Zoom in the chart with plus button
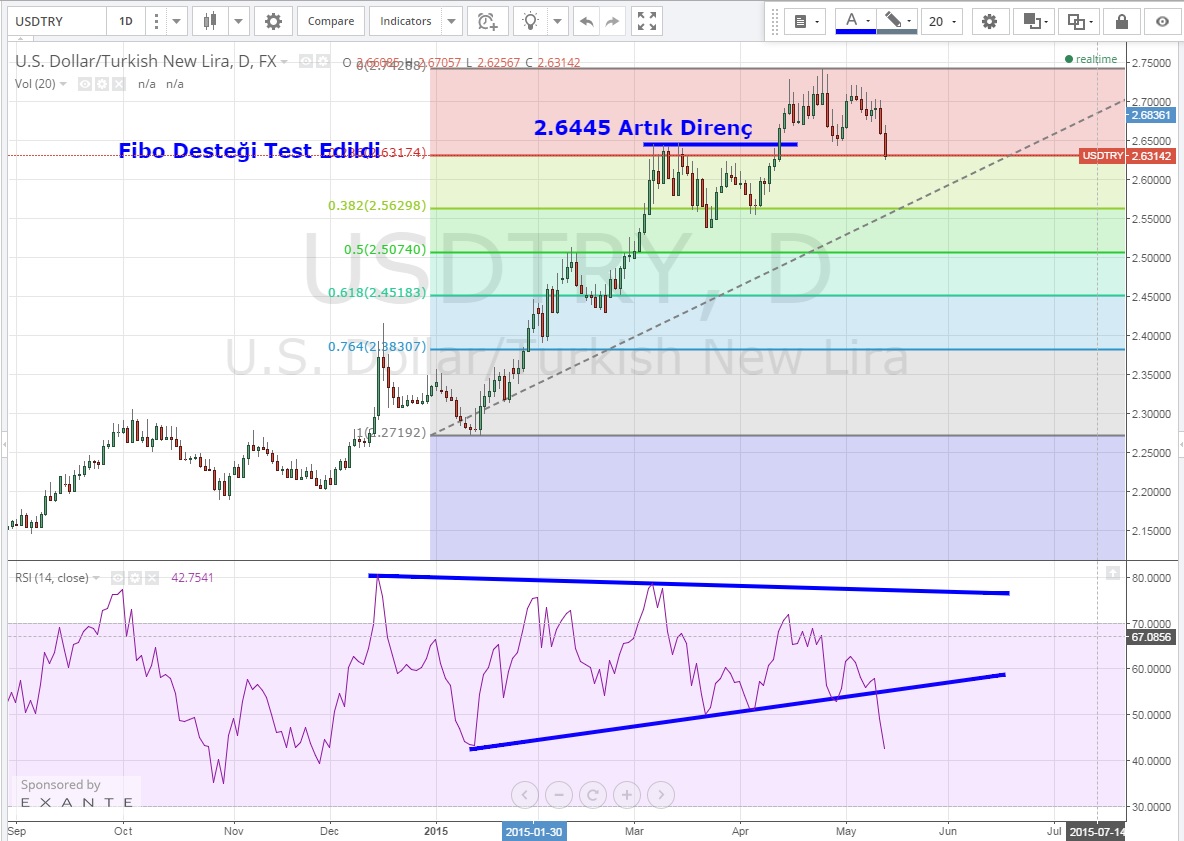This screenshot has width=1184, height=841. coord(626,795)
